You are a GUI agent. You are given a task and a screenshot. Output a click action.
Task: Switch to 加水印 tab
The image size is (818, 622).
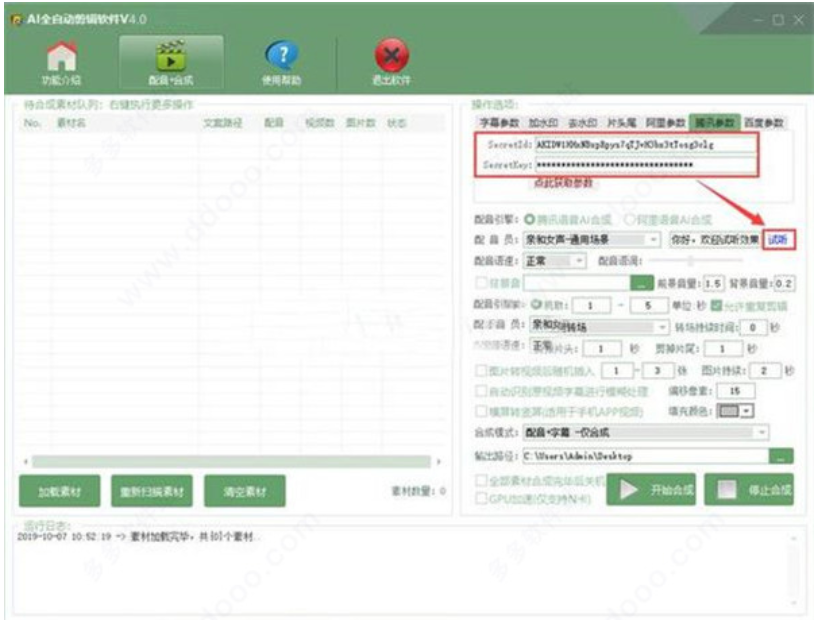pos(543,123)
